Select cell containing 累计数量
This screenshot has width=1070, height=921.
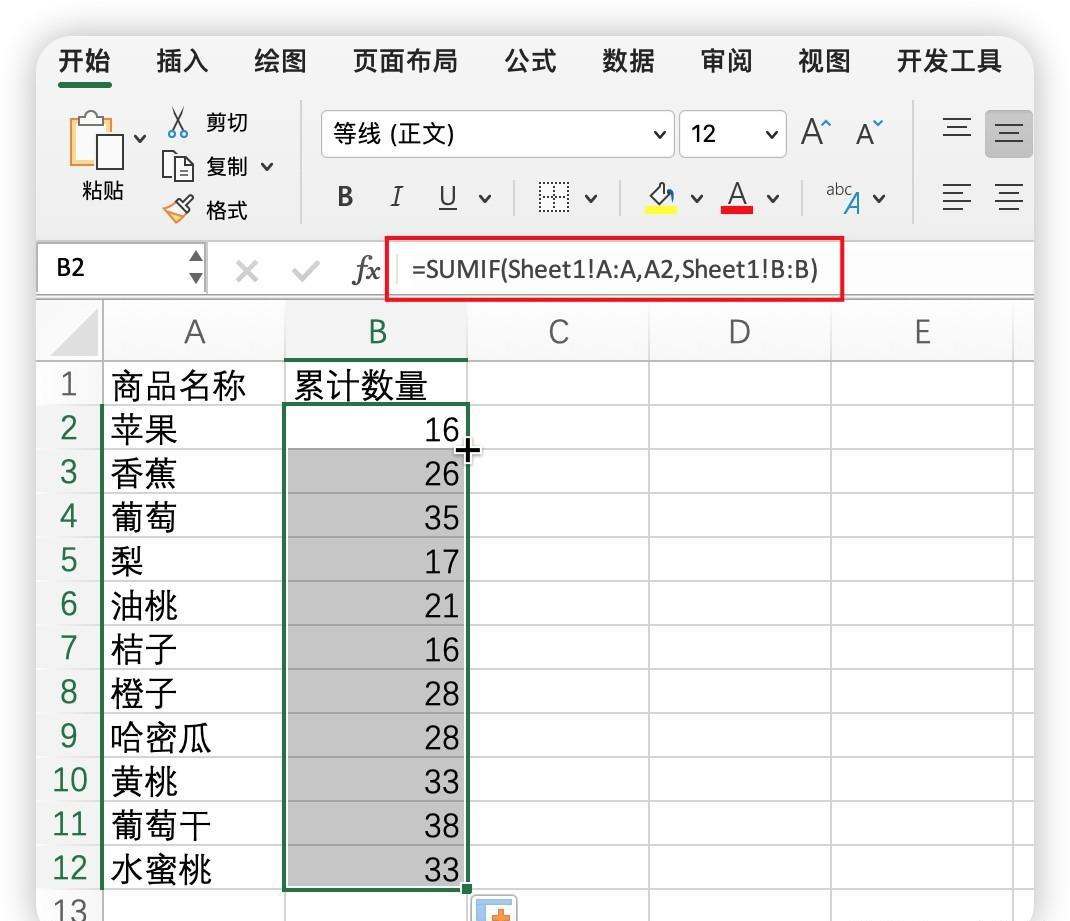377,384
